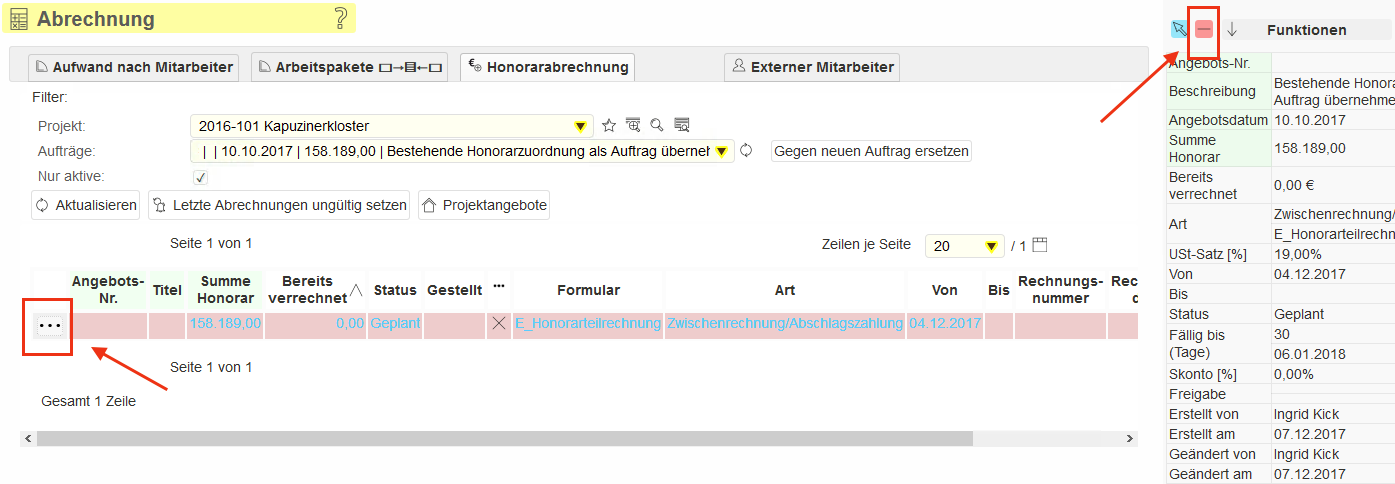The image size is (1395, 484).
Task: Click the X icon in the table row
Action: click(498, 324)
